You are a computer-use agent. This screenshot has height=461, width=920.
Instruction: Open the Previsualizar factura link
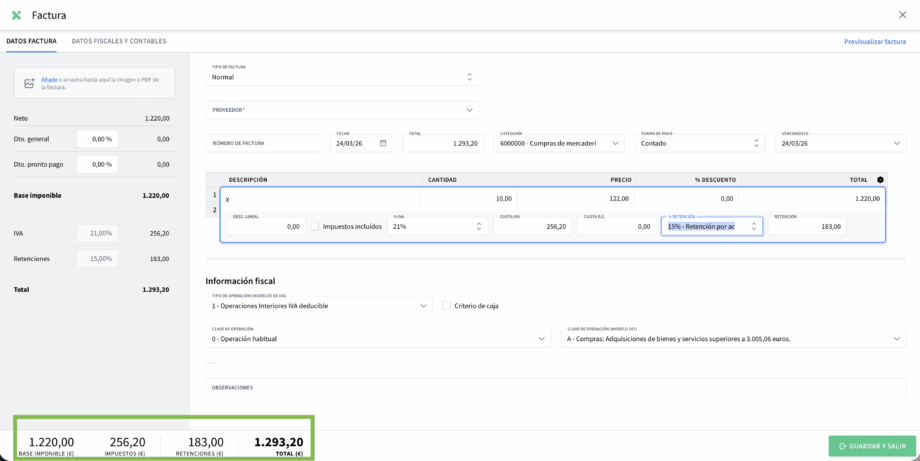[x=874, y=42]
